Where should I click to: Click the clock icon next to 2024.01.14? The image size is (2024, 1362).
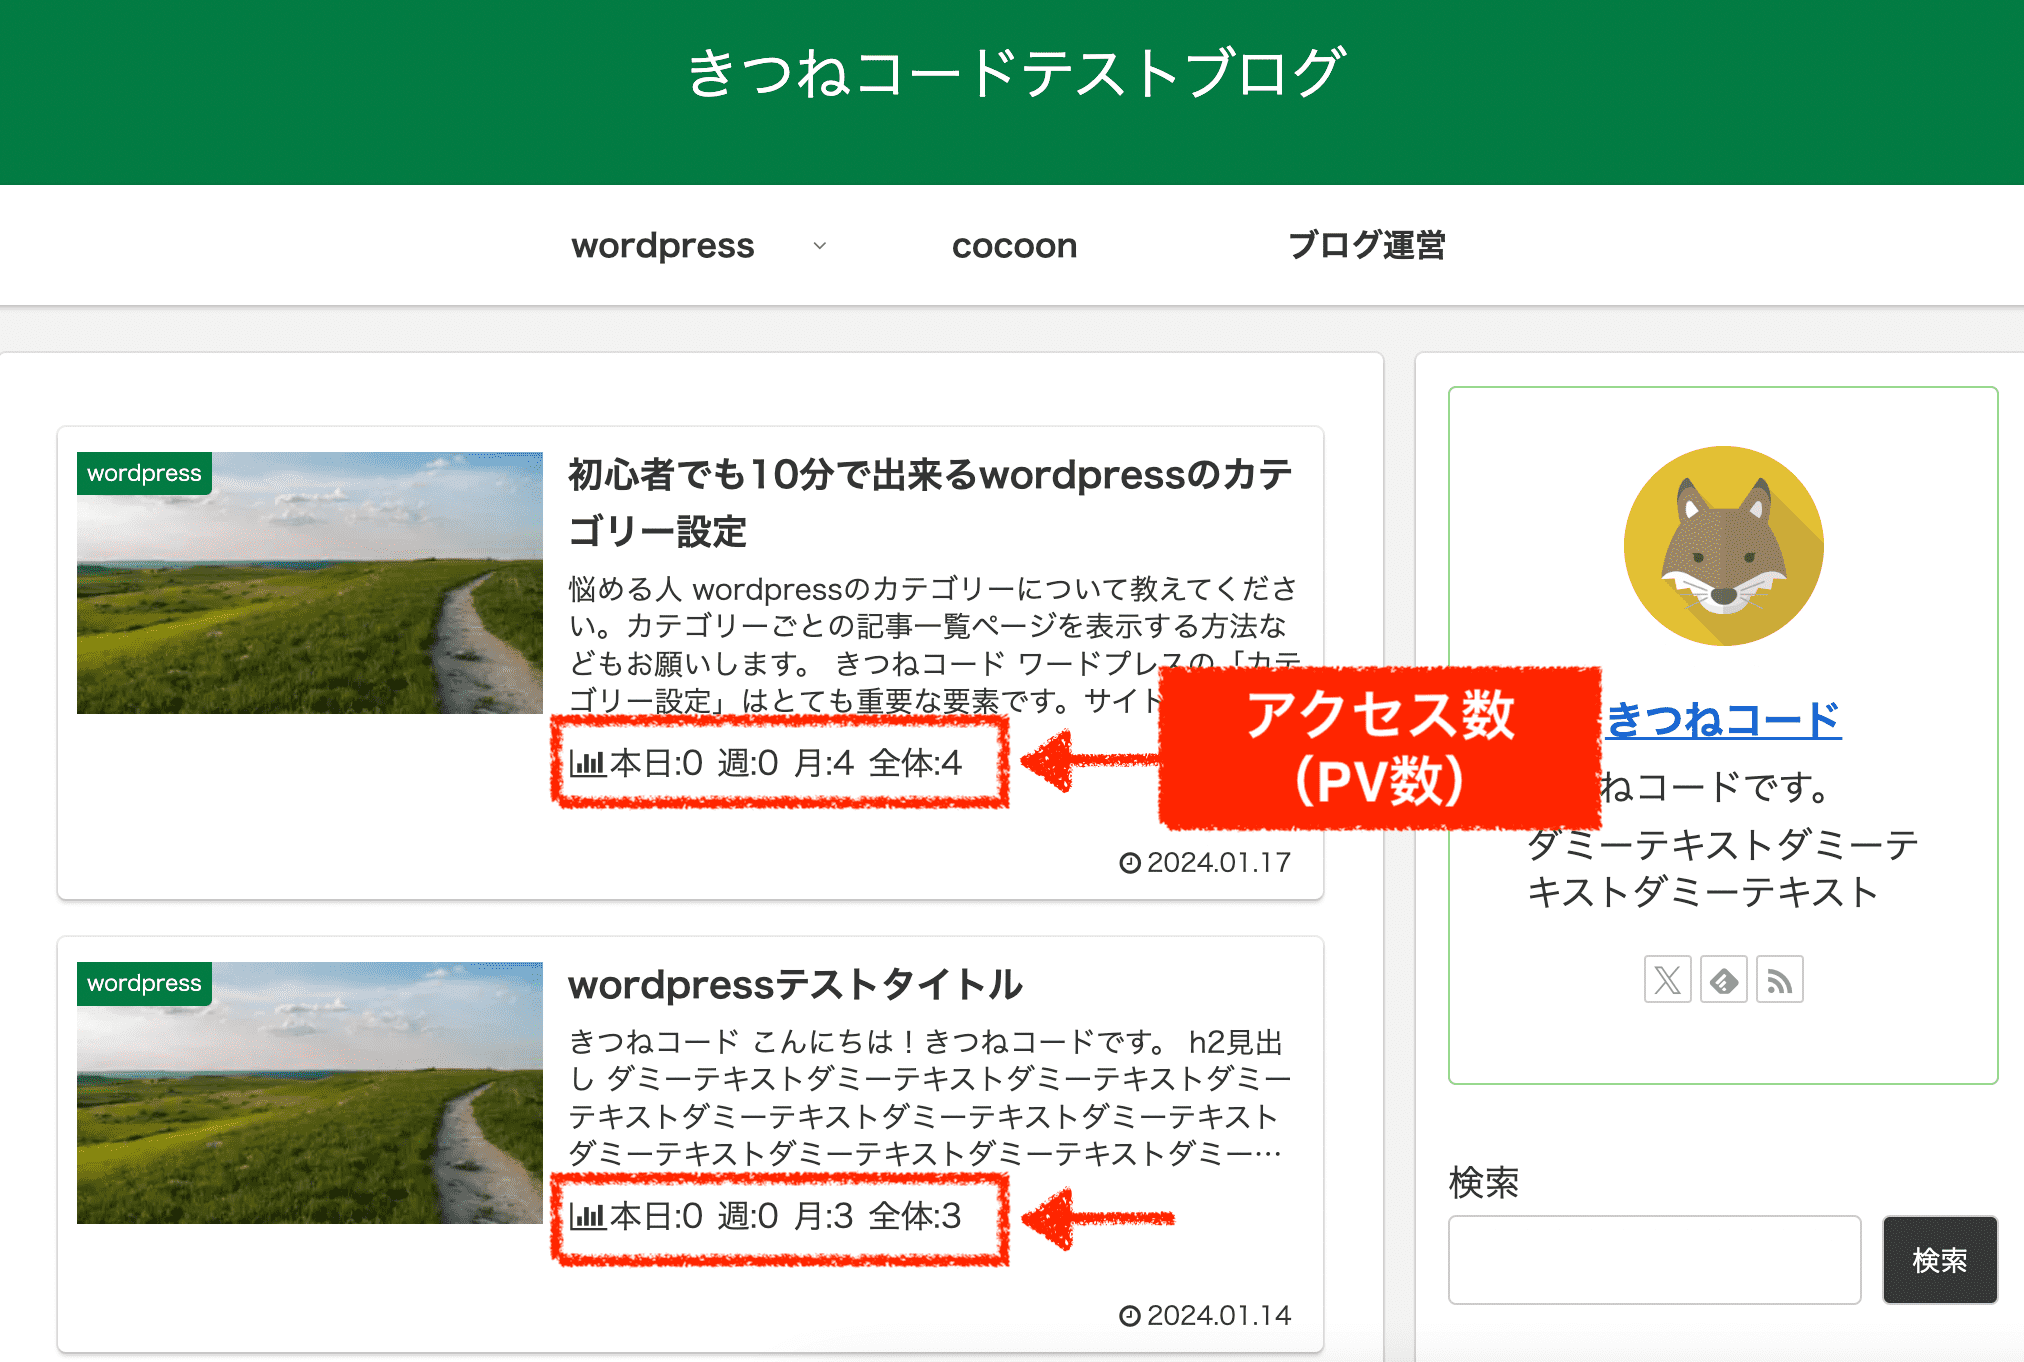point(1130,1316)
